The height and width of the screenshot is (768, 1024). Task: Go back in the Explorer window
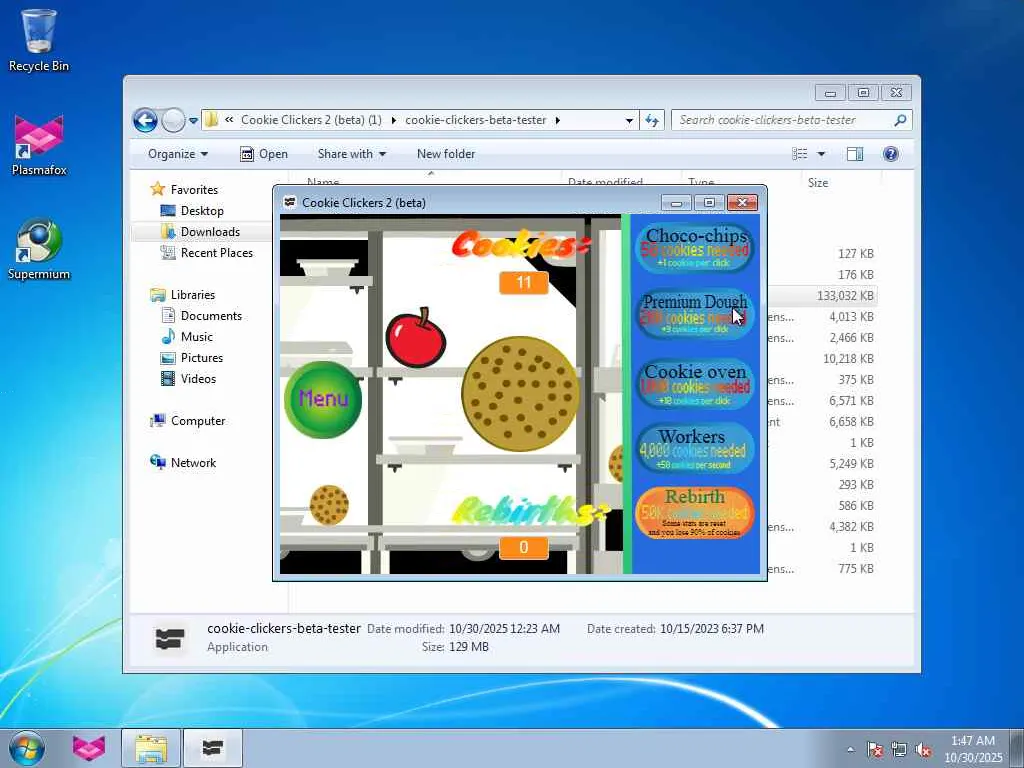tap(145, 120)
